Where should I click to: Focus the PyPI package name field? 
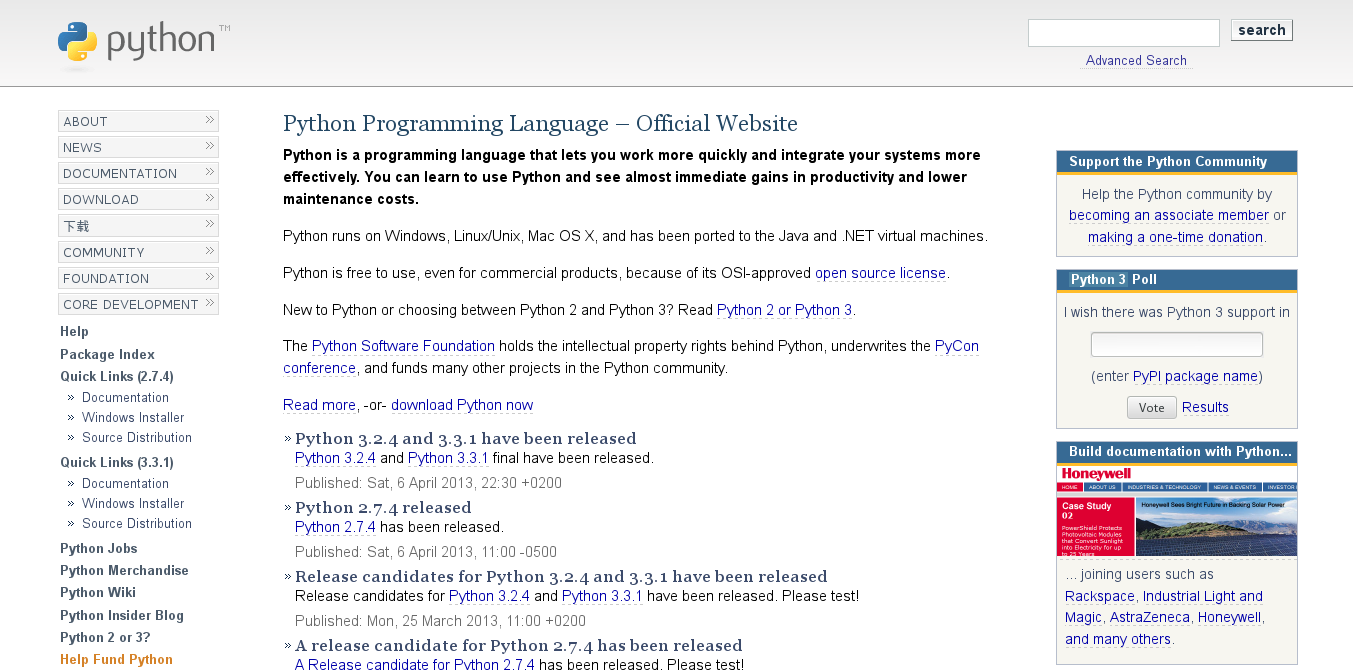pyautogui.click(x=1176, y=345)
